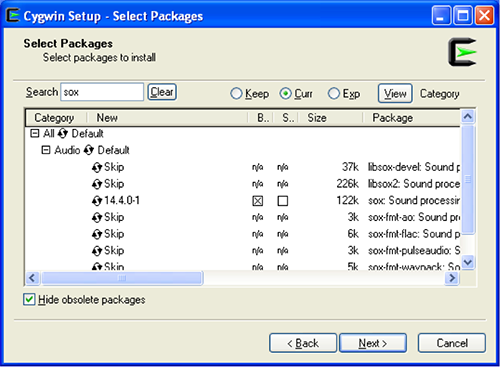Toggle the cycle icon on sox-fmt-ao row
Screen dimensions: 500x367
[97, 217]
